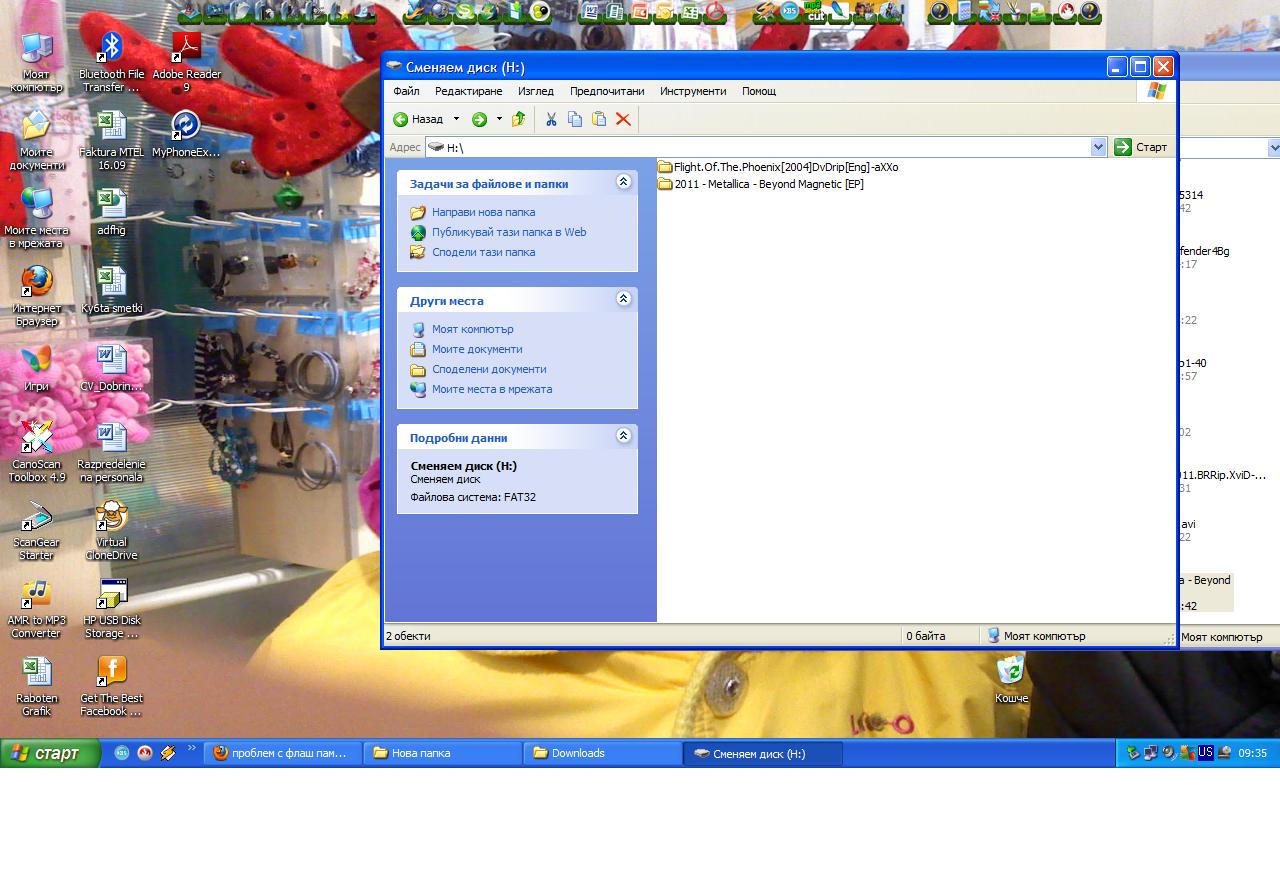Click the green Forward arrow icon

(x=480, y=119)
